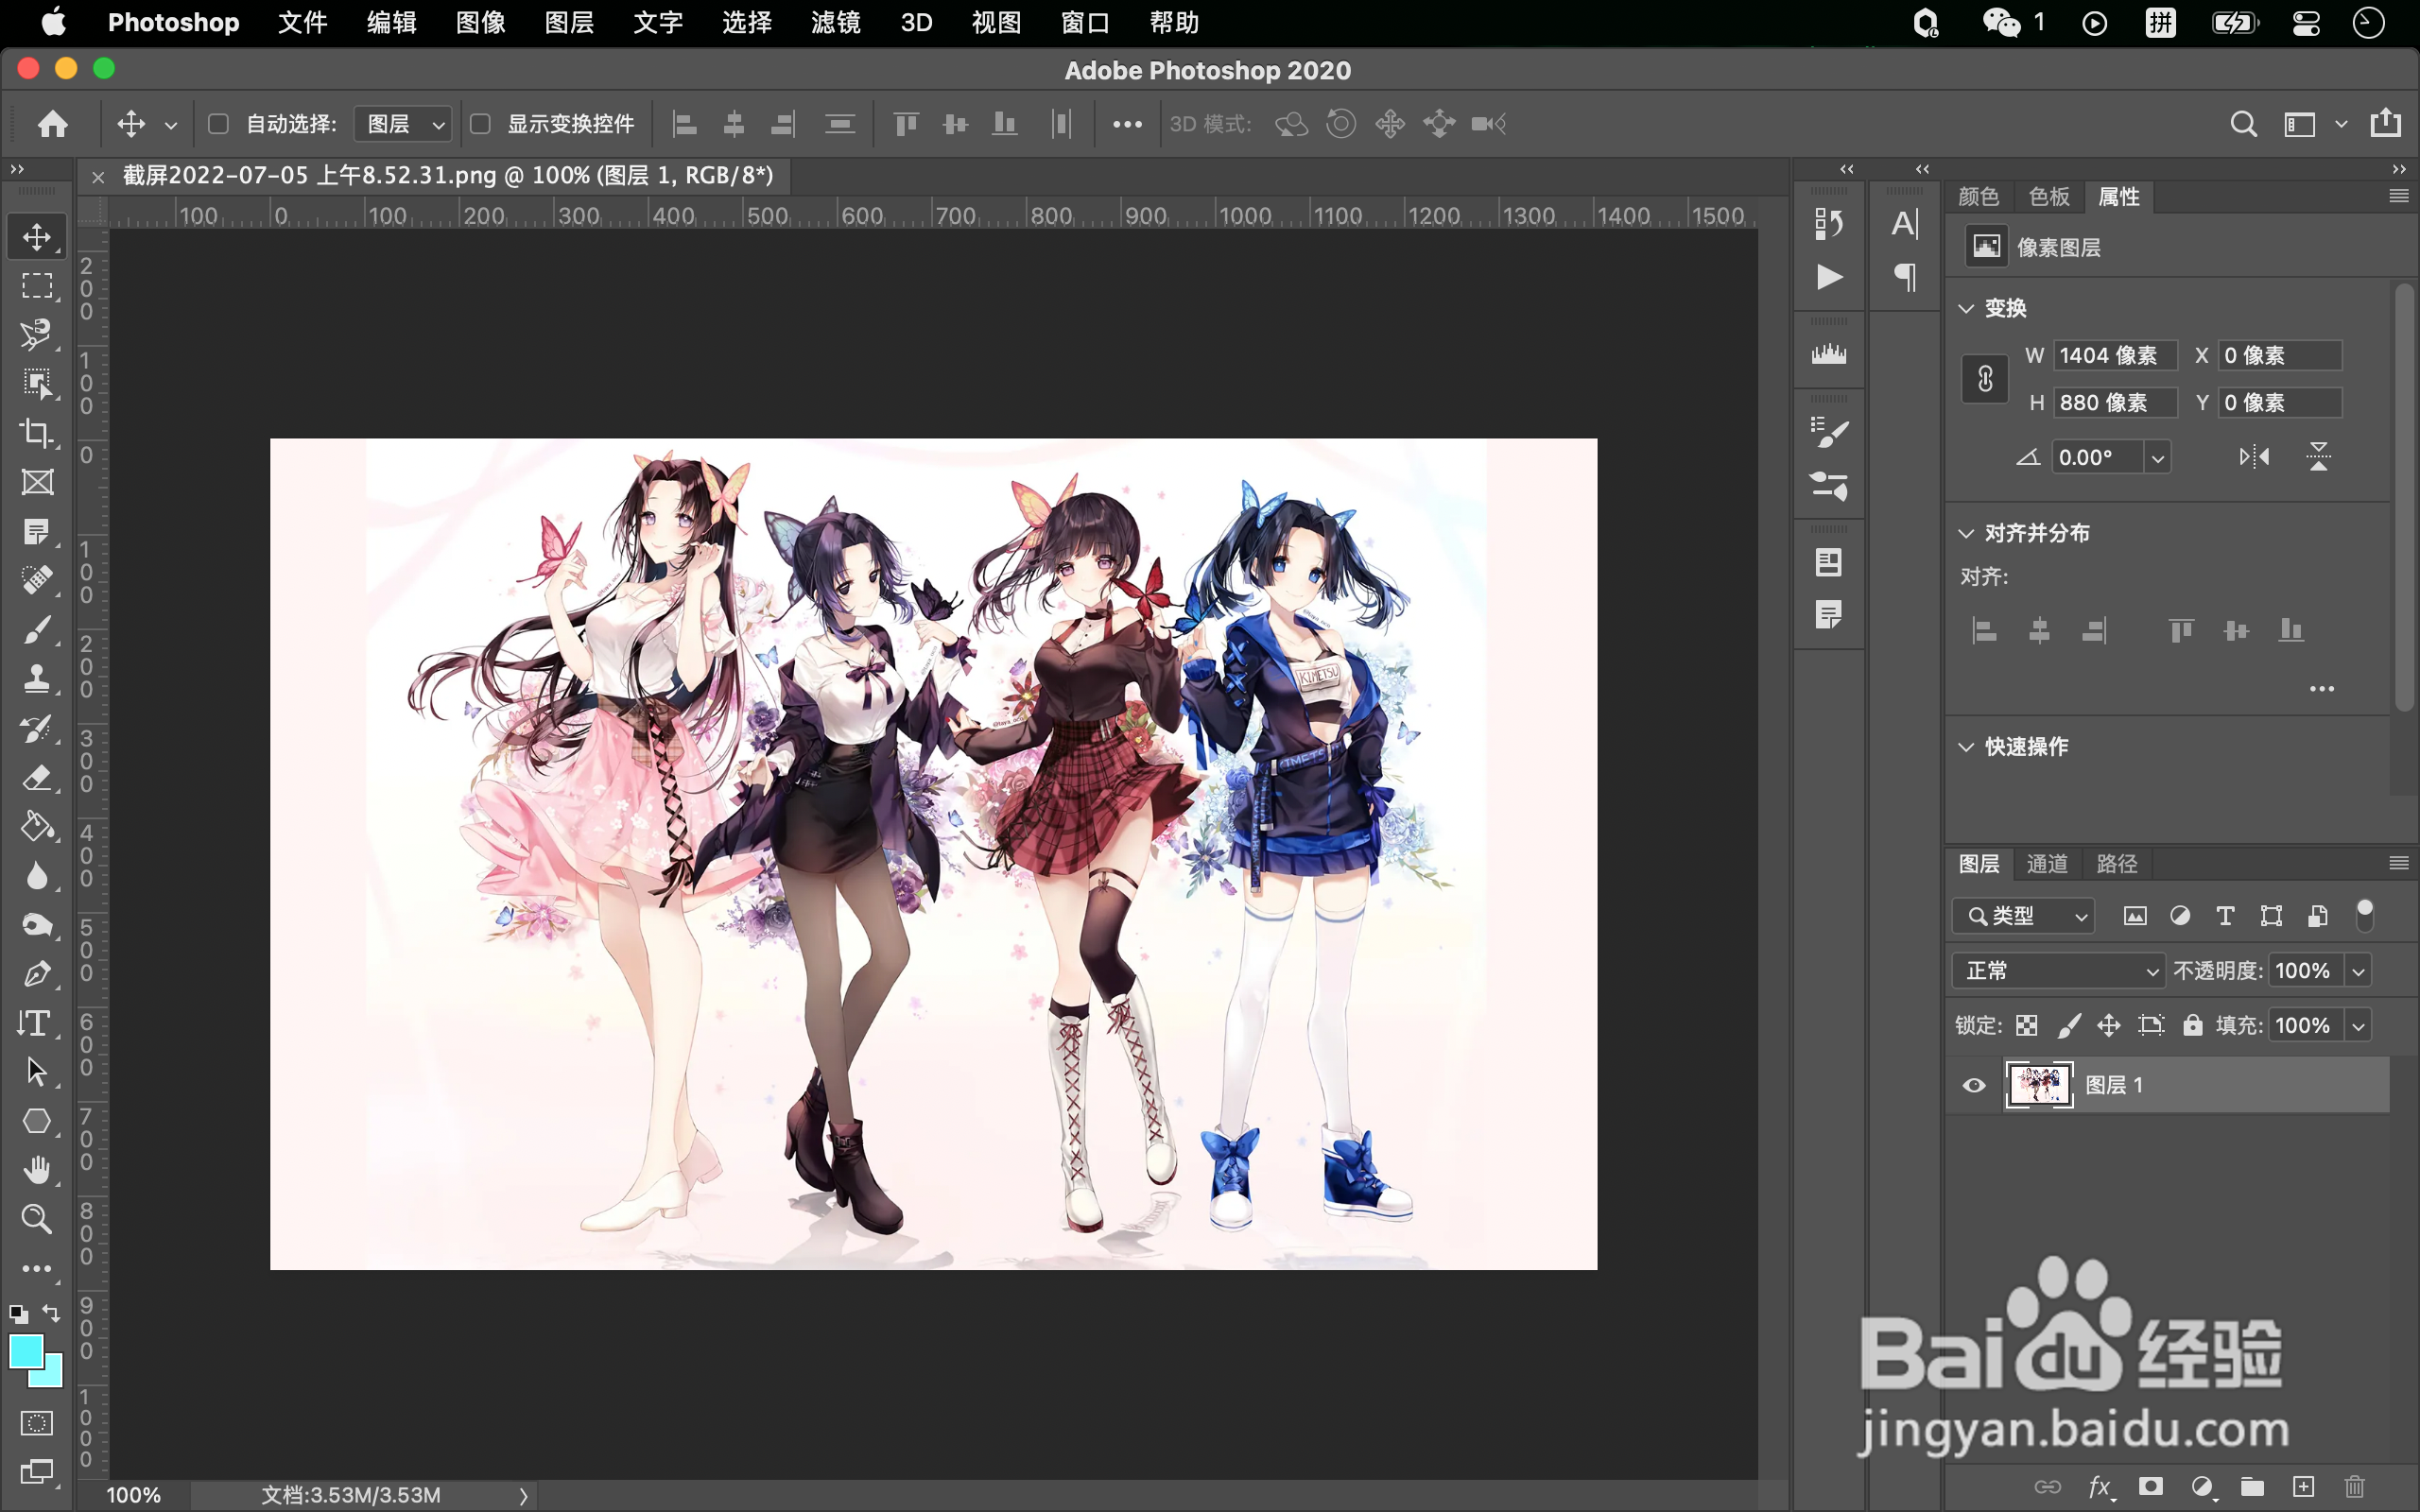Select the Crop tool
Screen dimensions: 2420x1512
37,433
